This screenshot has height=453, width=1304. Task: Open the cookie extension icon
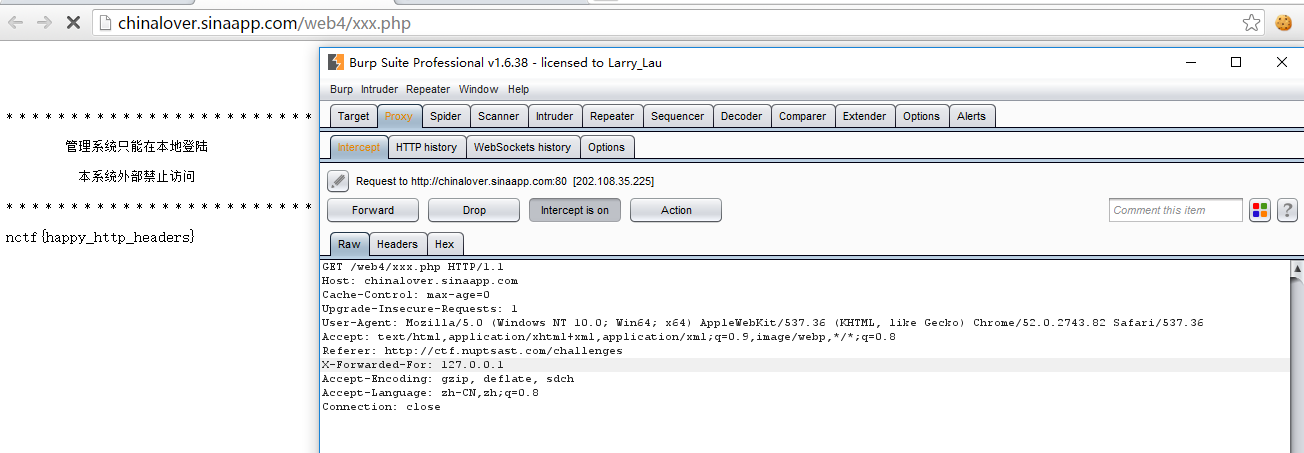[1283, 22]
